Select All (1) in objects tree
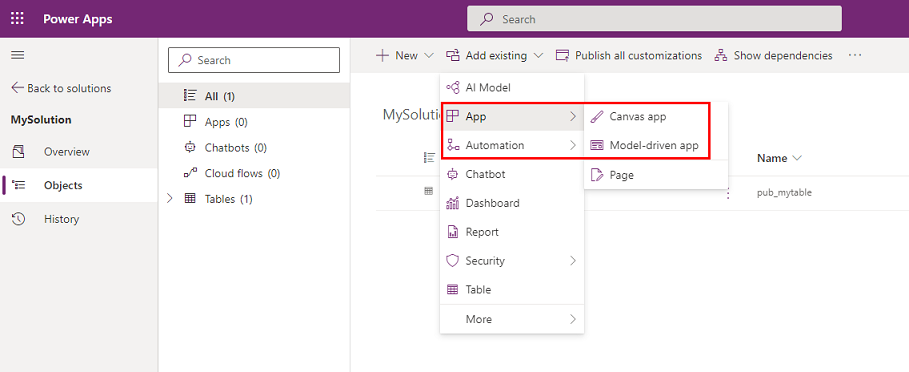 click(x=254, y=96)
